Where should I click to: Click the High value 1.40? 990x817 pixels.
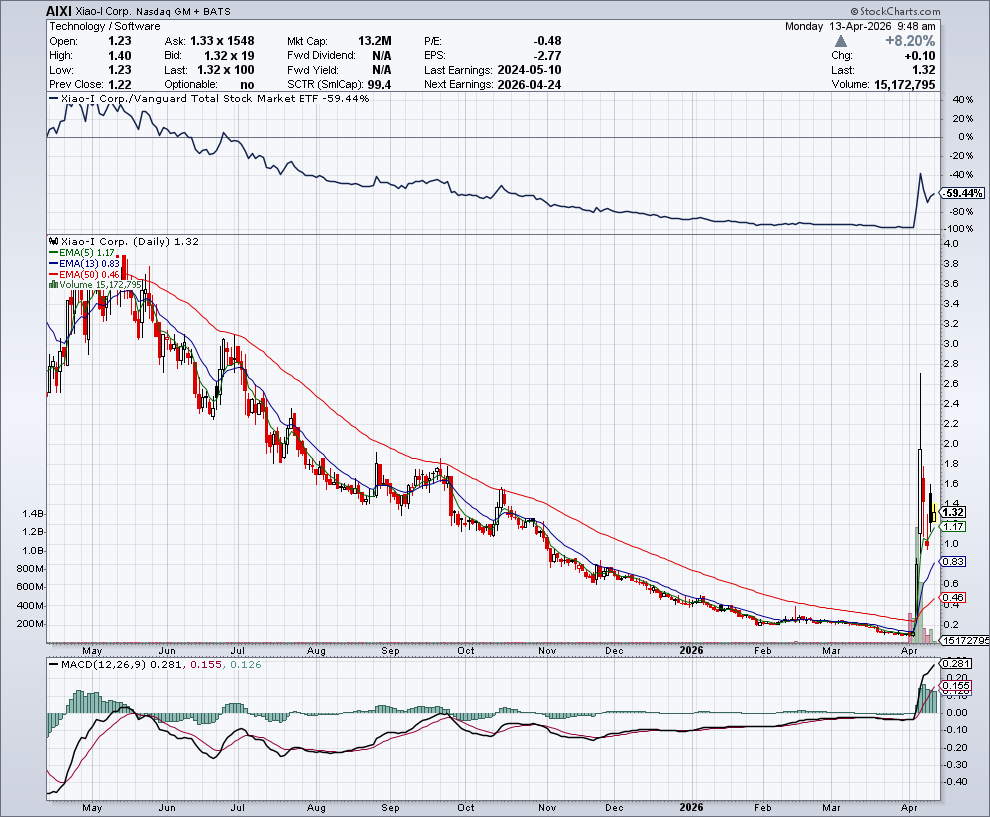[119, 56]
